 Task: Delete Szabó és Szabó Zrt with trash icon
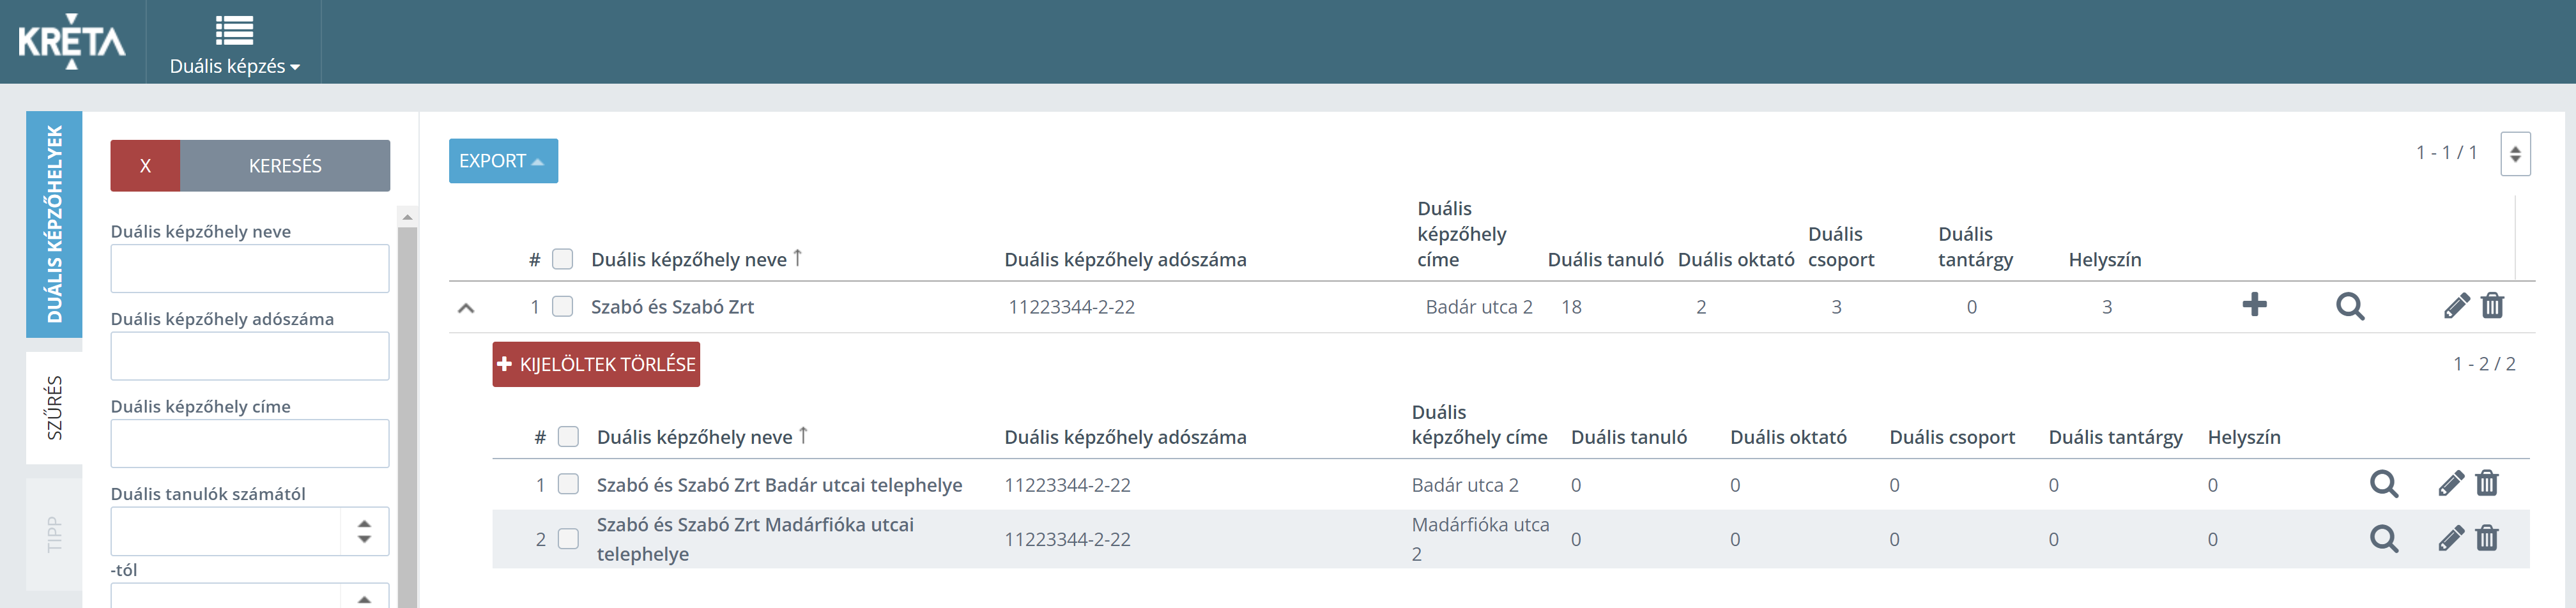tap(2492, 306)
